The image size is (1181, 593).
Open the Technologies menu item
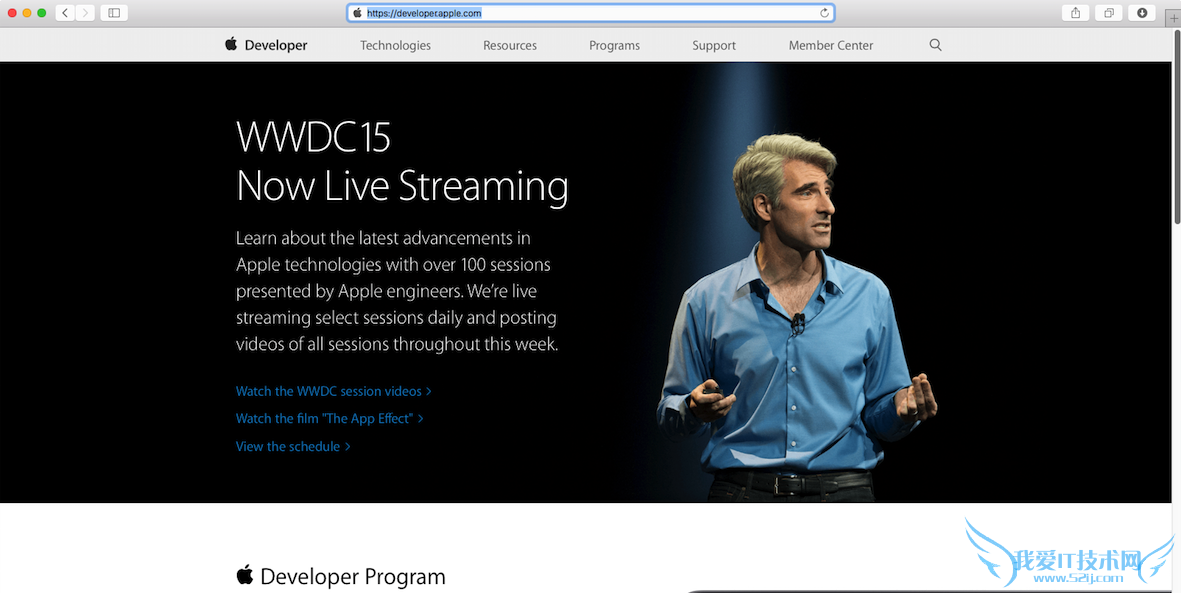395,45
